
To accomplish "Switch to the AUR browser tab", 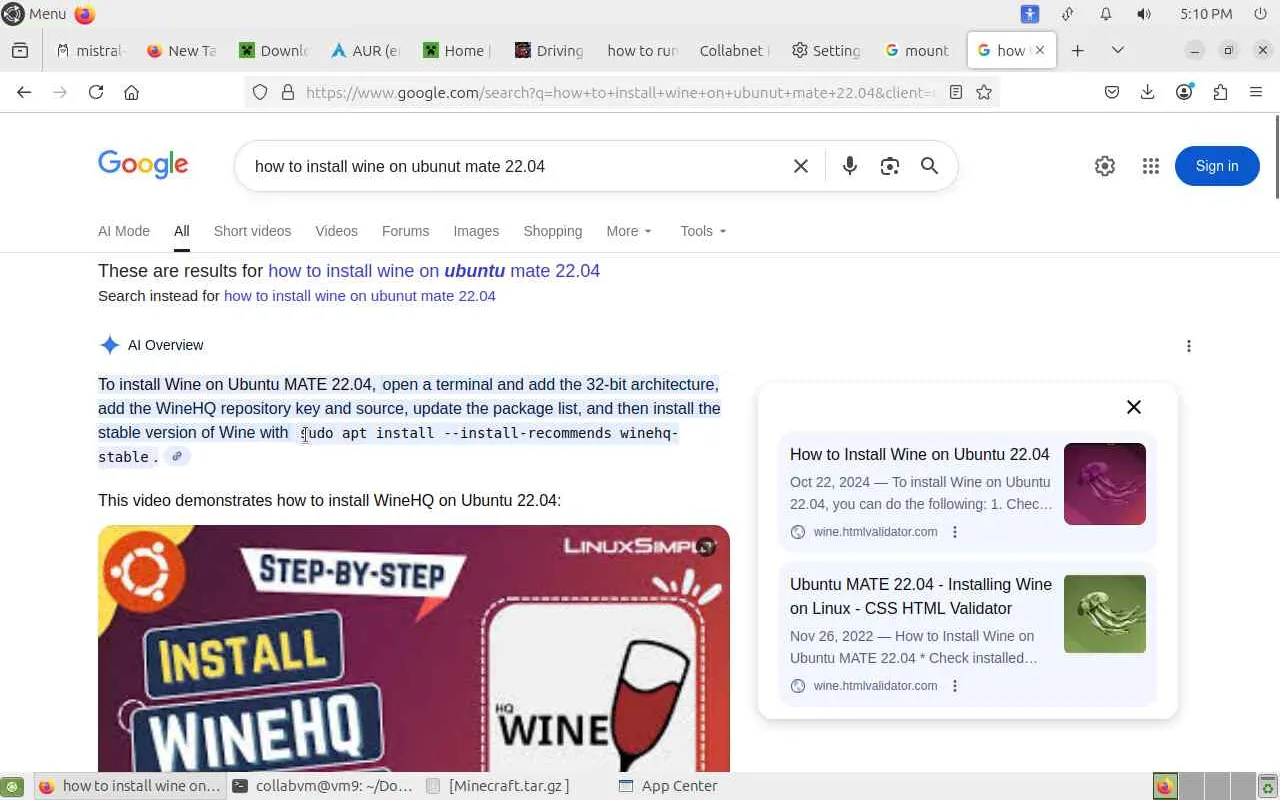I will coord(365,51).
